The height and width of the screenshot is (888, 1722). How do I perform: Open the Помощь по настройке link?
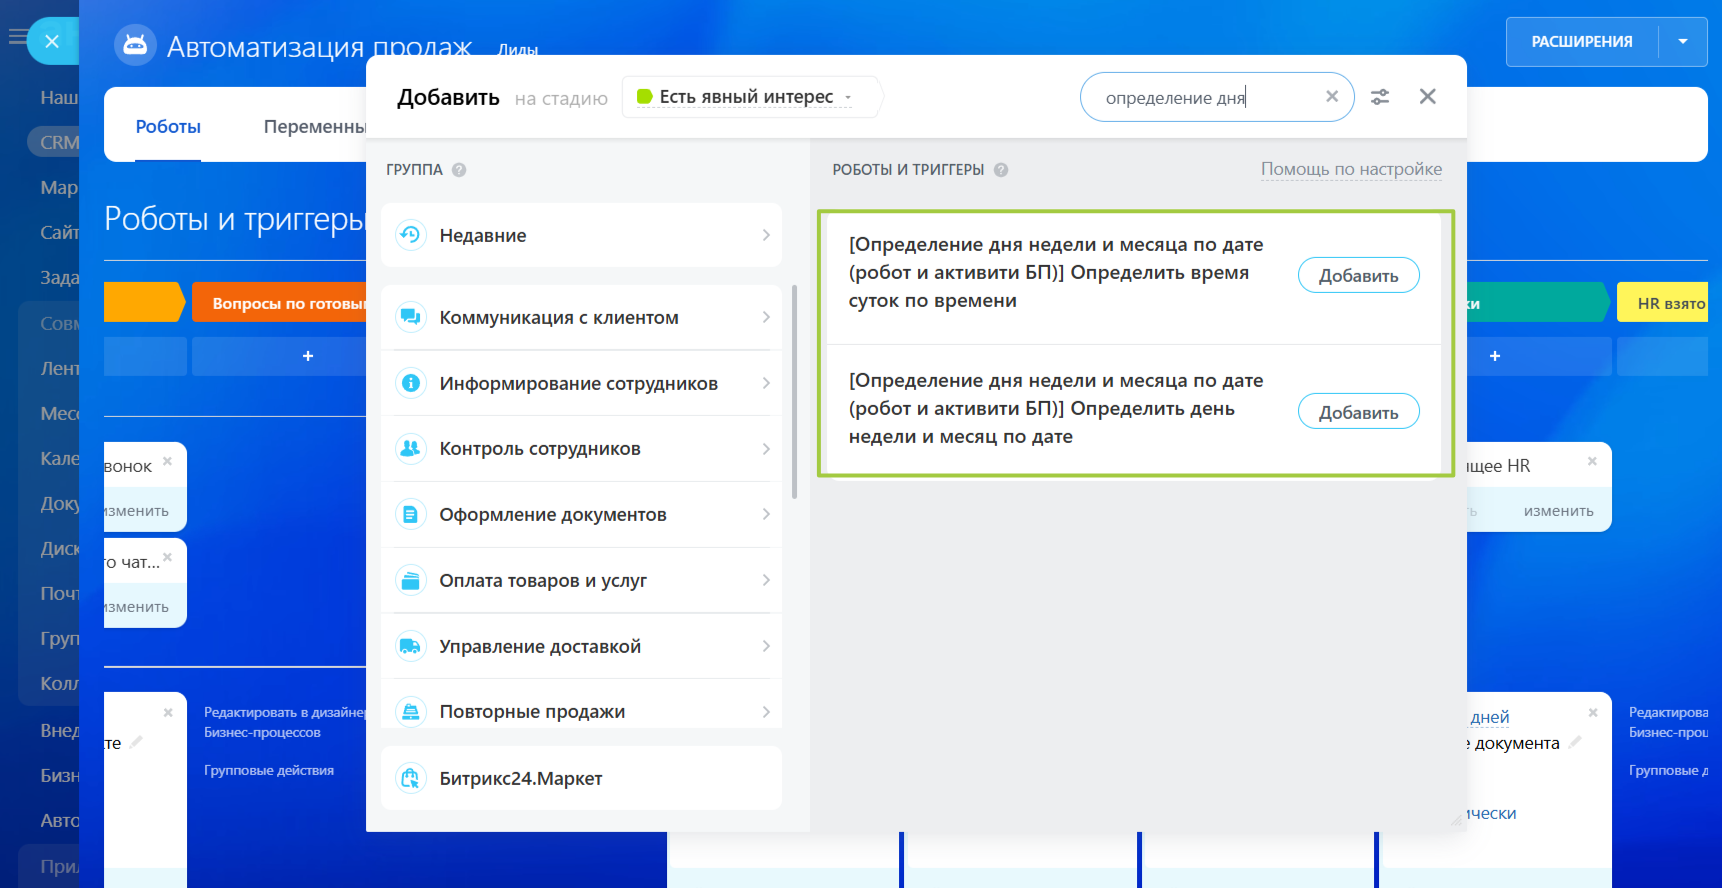(1351, 169)
